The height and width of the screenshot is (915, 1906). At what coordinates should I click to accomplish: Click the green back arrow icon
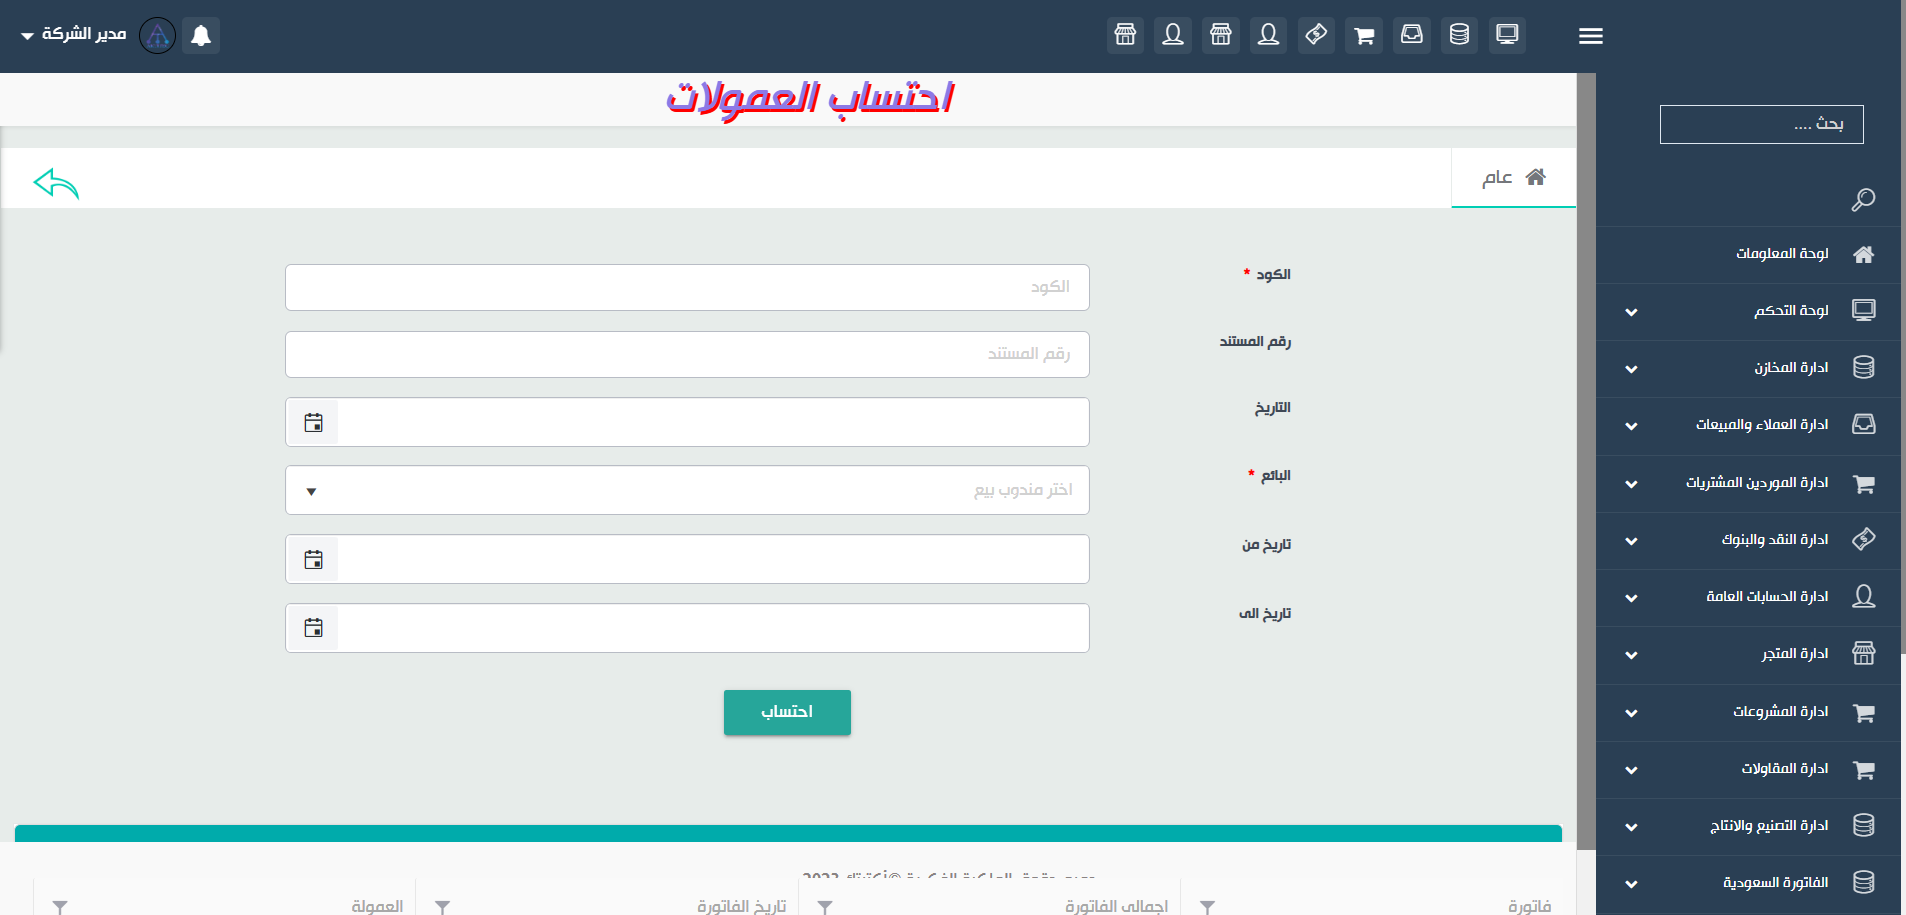click(x=56, y=183)
